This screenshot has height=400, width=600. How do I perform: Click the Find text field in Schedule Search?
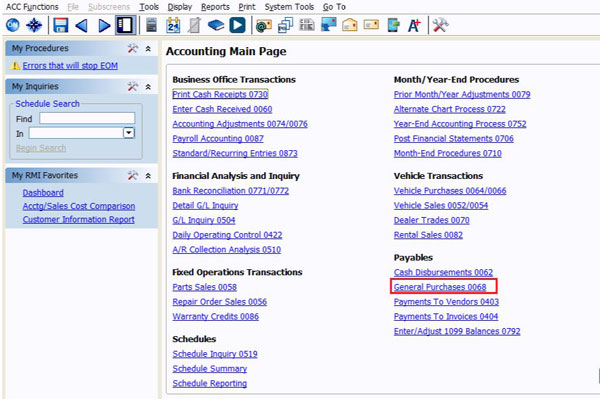click(x=87, y=118)
